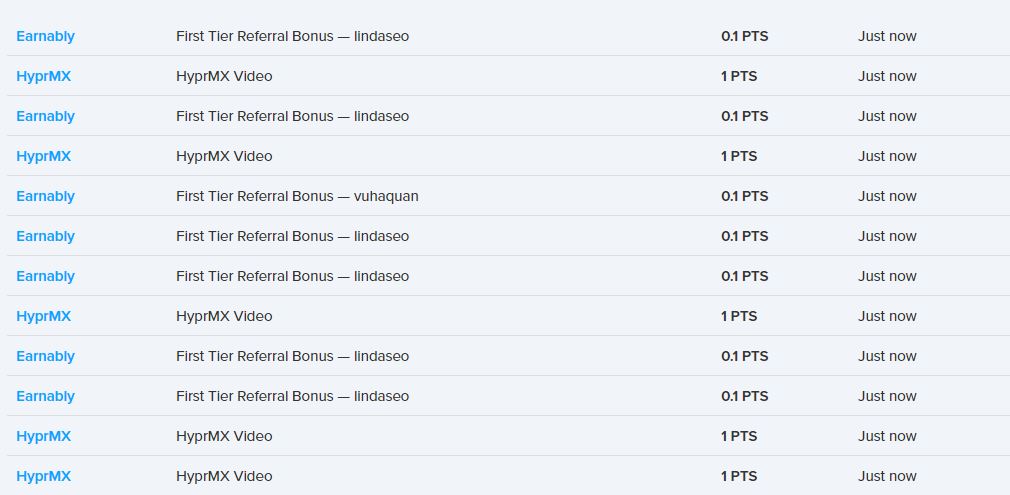Image resolution: width=1010 pixels, height=495 pixels.
Task: Click "Just now" timestamp in the first row
Action: tap(887, 36)
